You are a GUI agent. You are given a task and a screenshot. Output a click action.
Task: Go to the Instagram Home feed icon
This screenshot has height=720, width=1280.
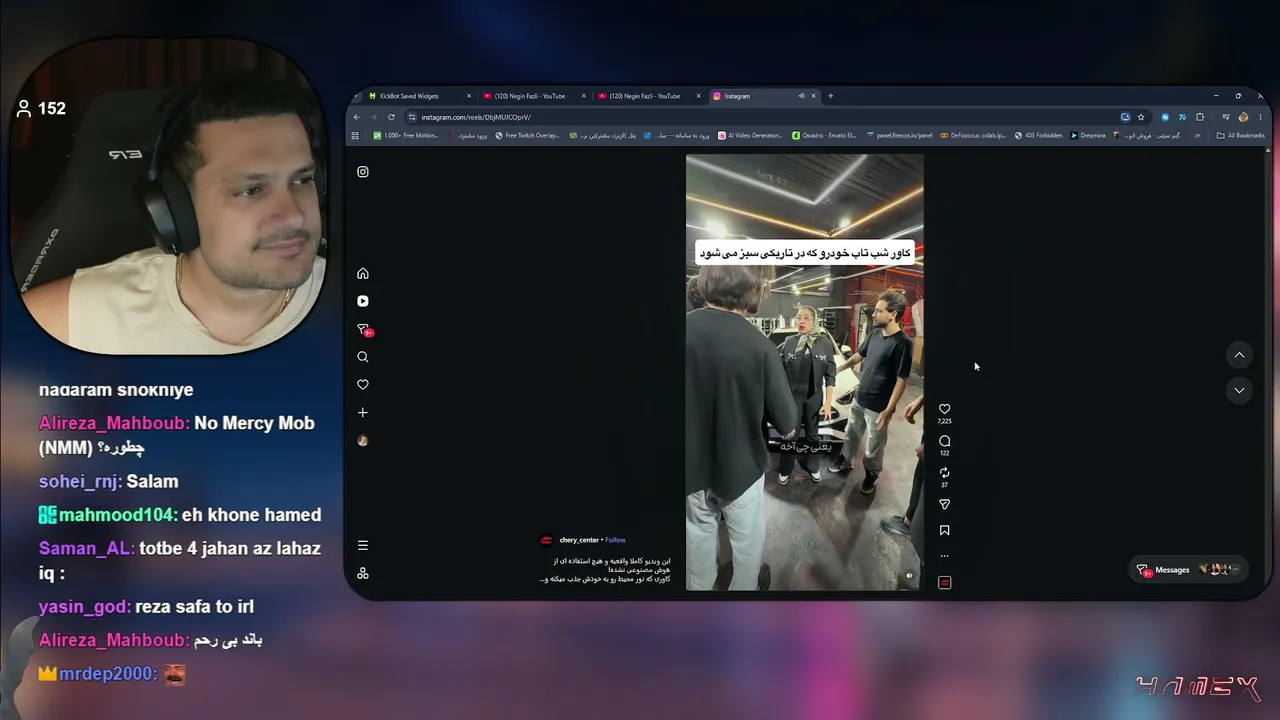pos(363,273)
